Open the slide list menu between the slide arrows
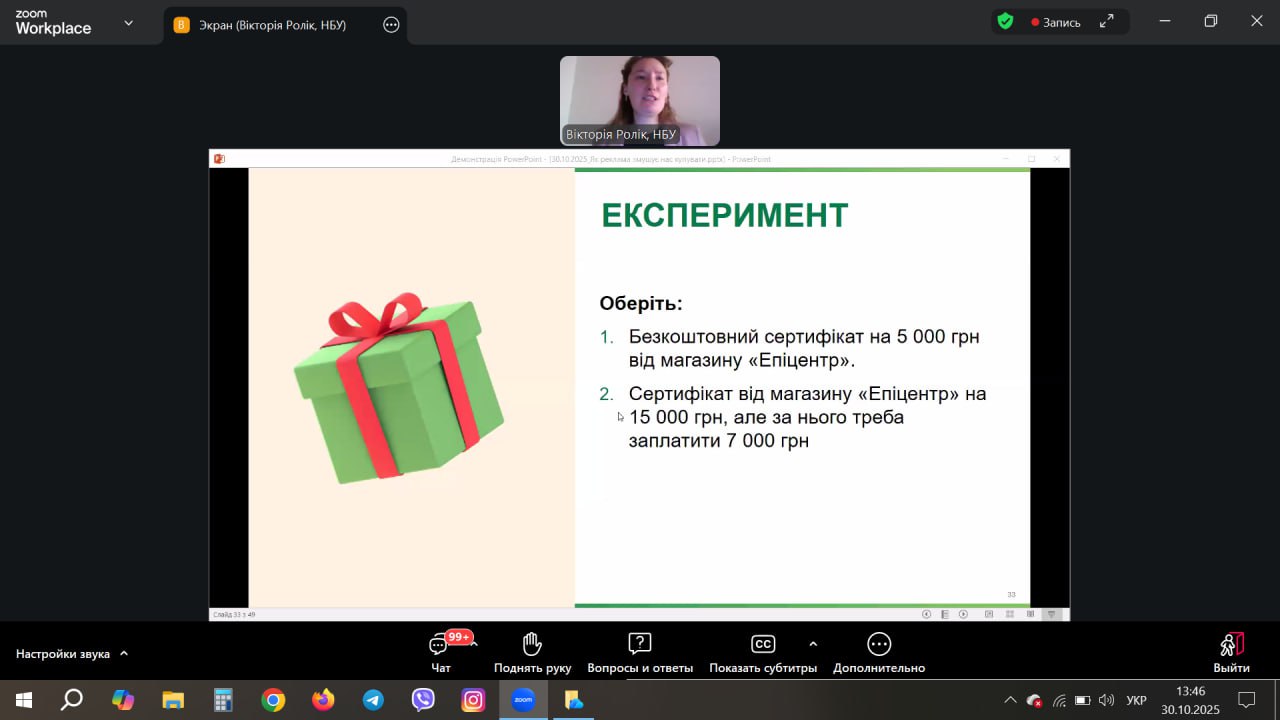1280x720 pixels. (944, 614)
